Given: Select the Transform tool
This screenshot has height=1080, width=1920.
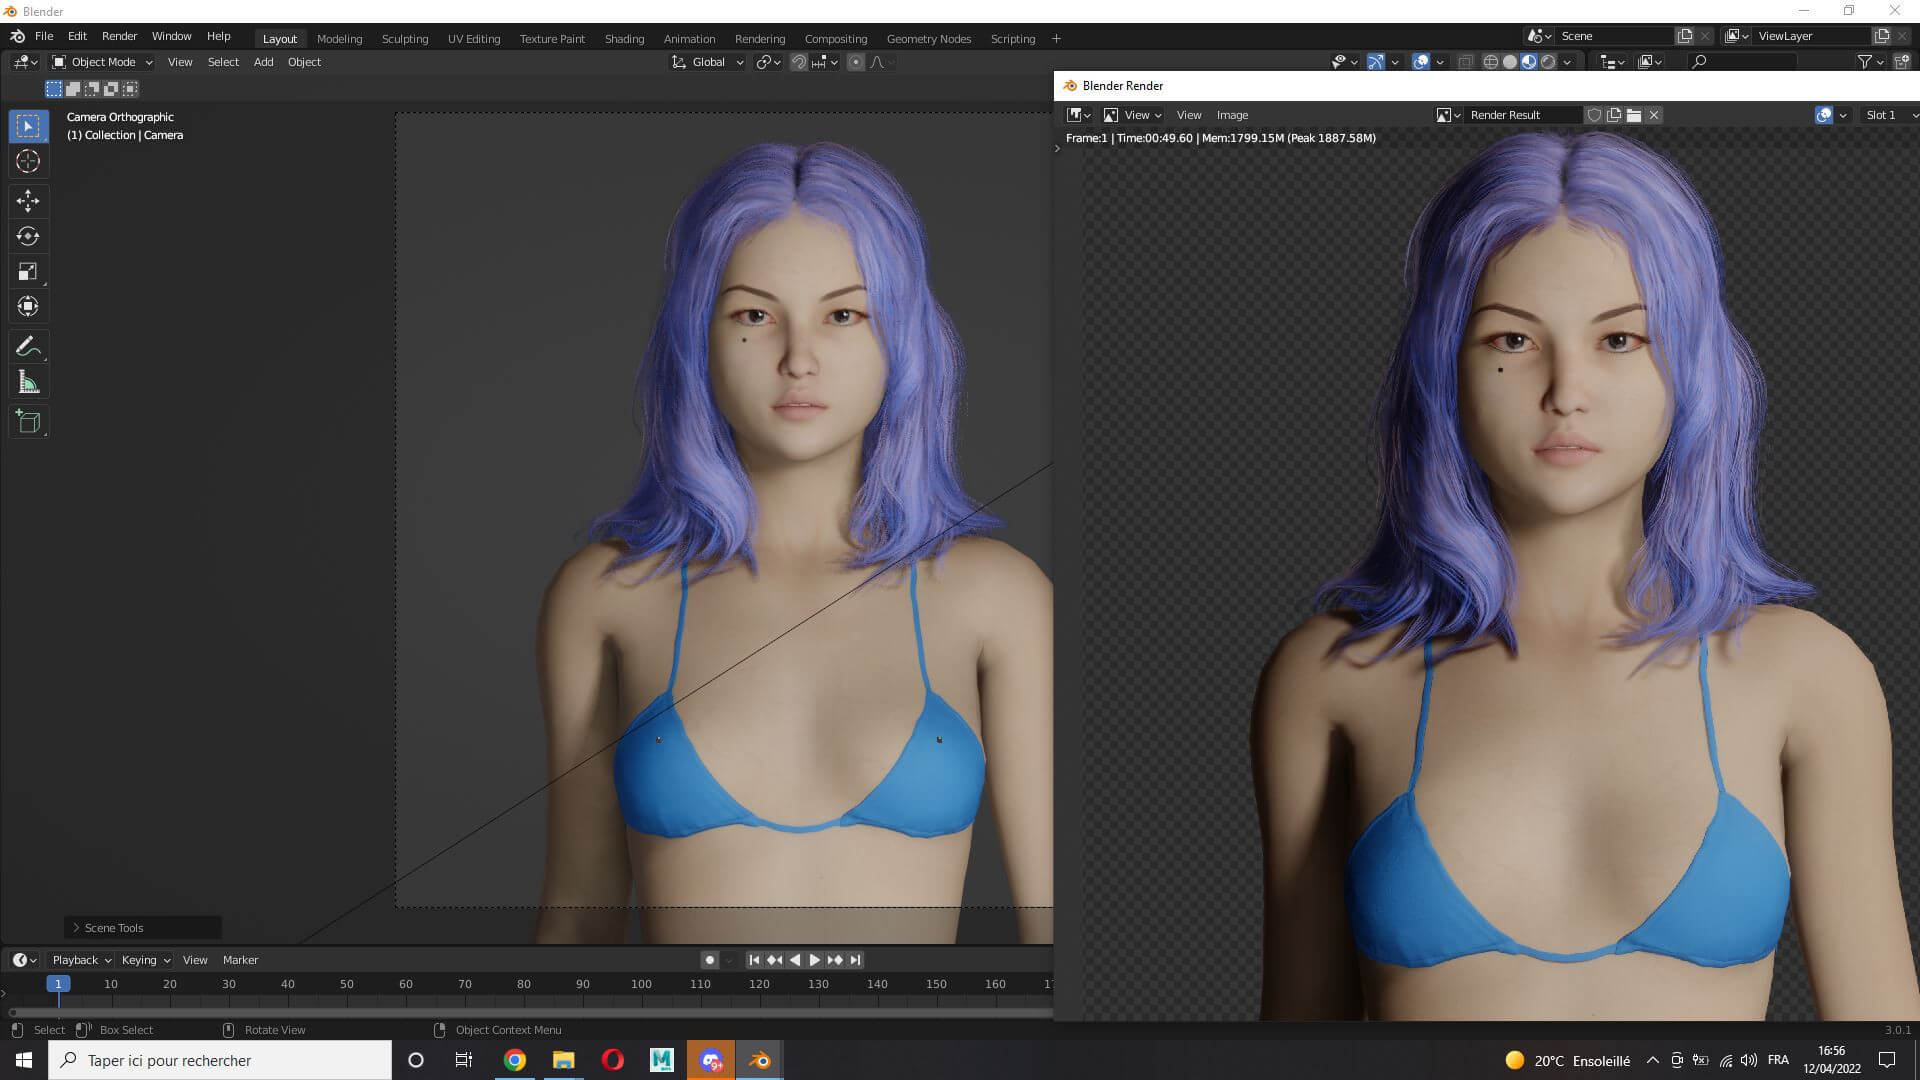Looking at the screenshot, I should click(x=28, y=306).
